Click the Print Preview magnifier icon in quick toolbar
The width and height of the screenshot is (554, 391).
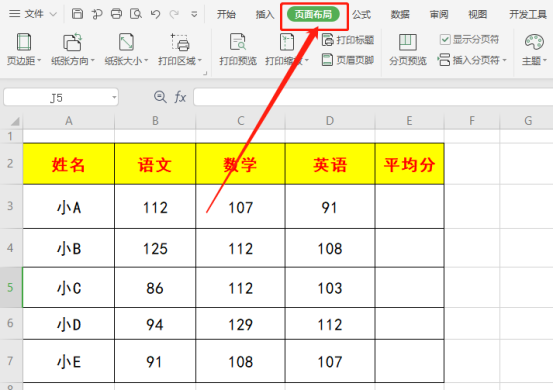click(x=136, y=14)
